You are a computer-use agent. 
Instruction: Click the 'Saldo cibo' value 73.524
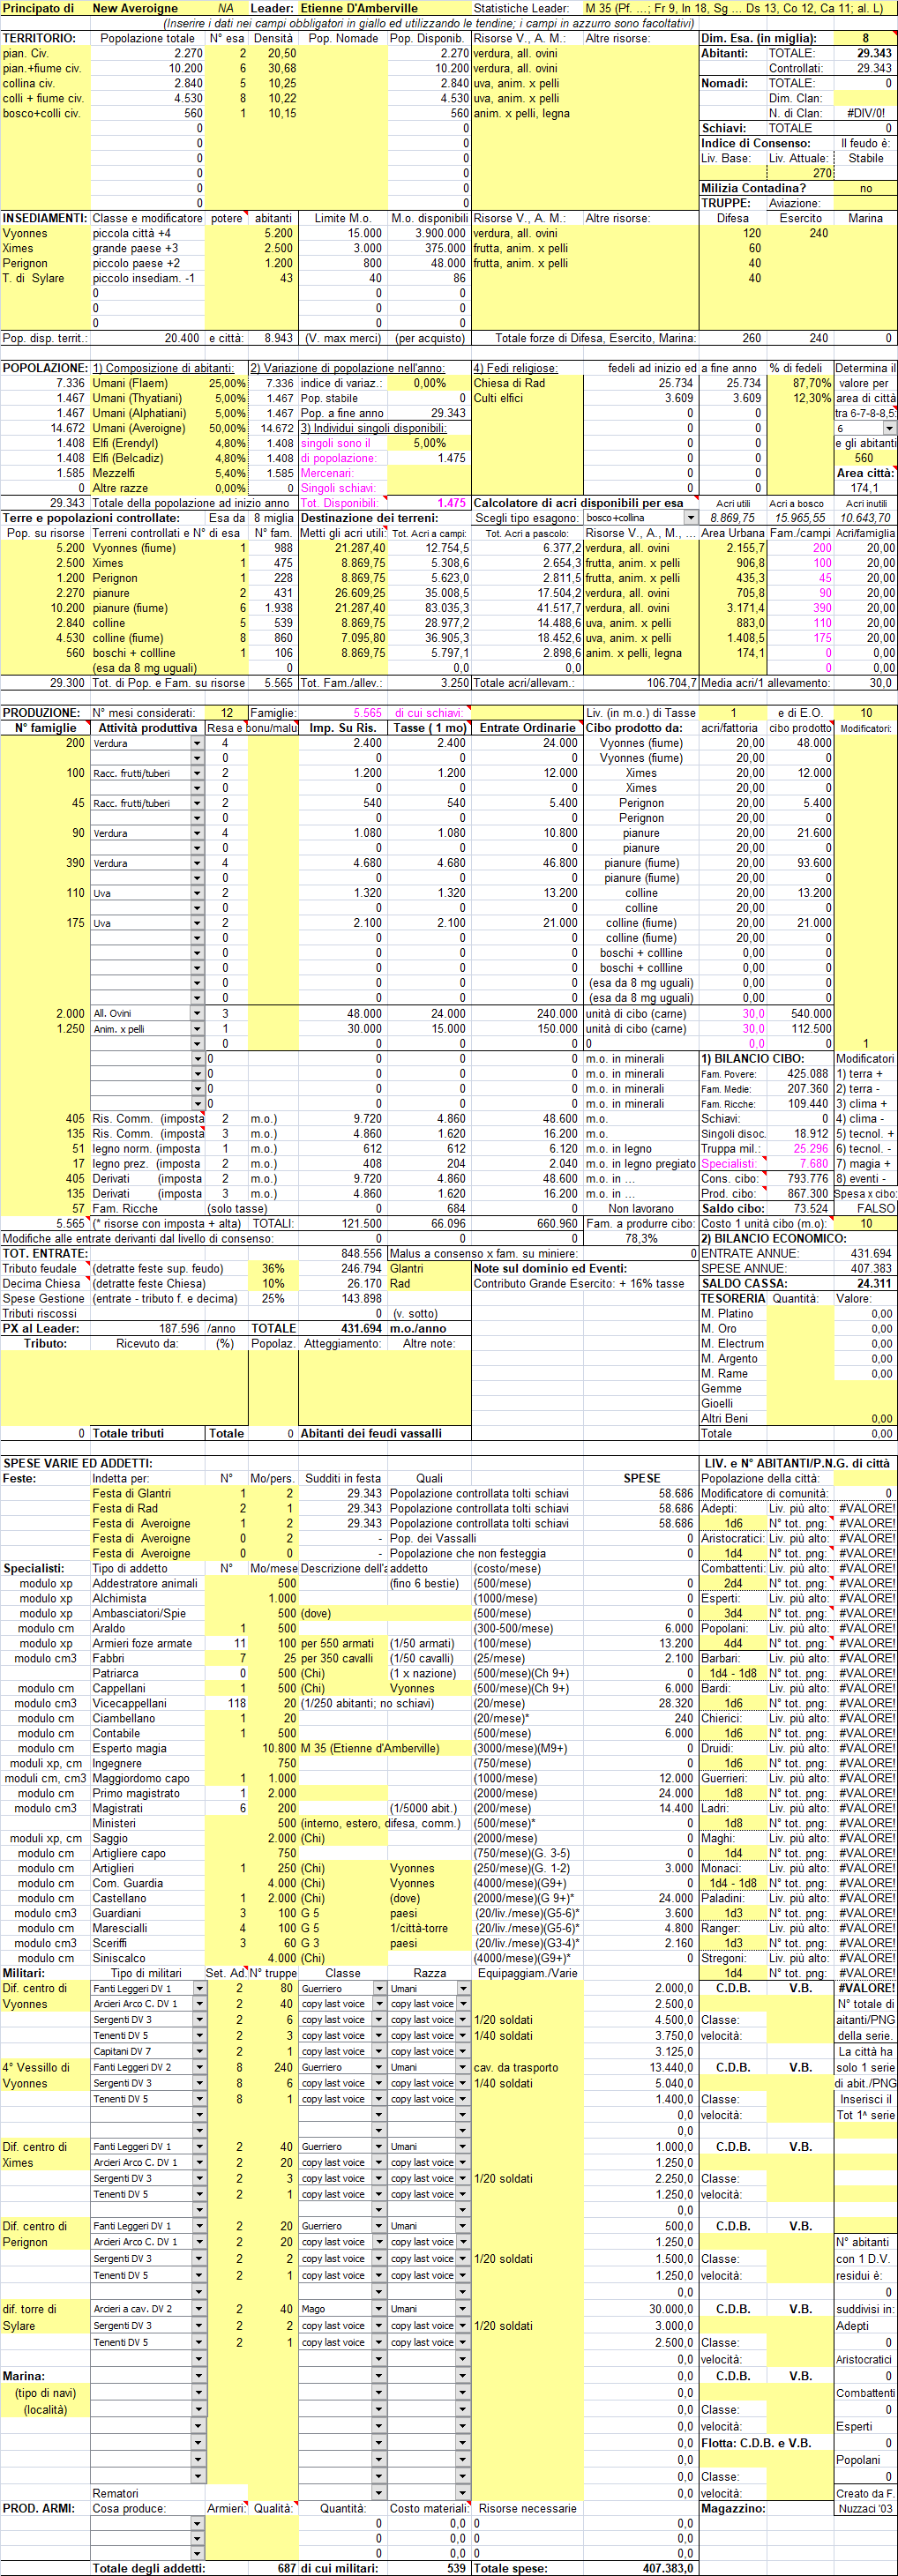799,1208
